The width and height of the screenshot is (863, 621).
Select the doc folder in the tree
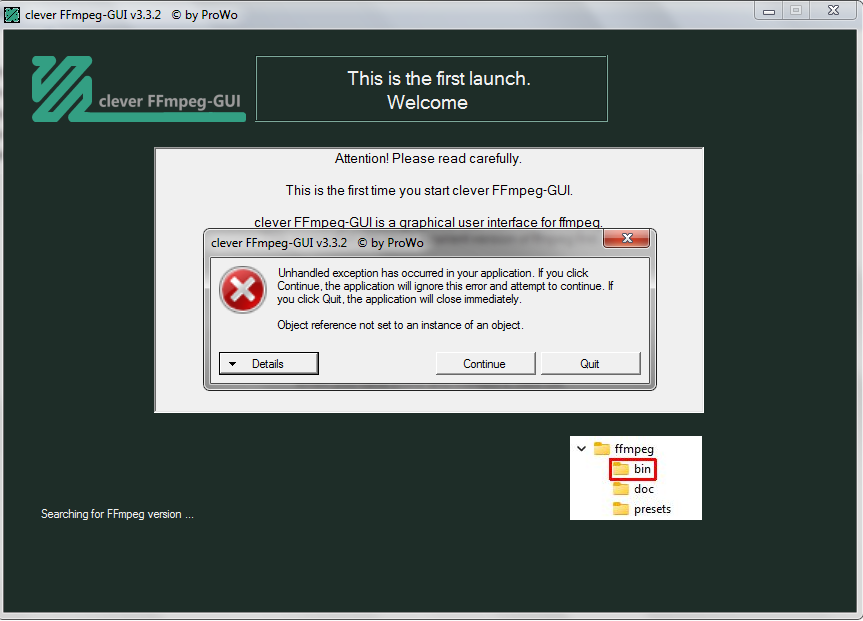click(x=633, y=489)
